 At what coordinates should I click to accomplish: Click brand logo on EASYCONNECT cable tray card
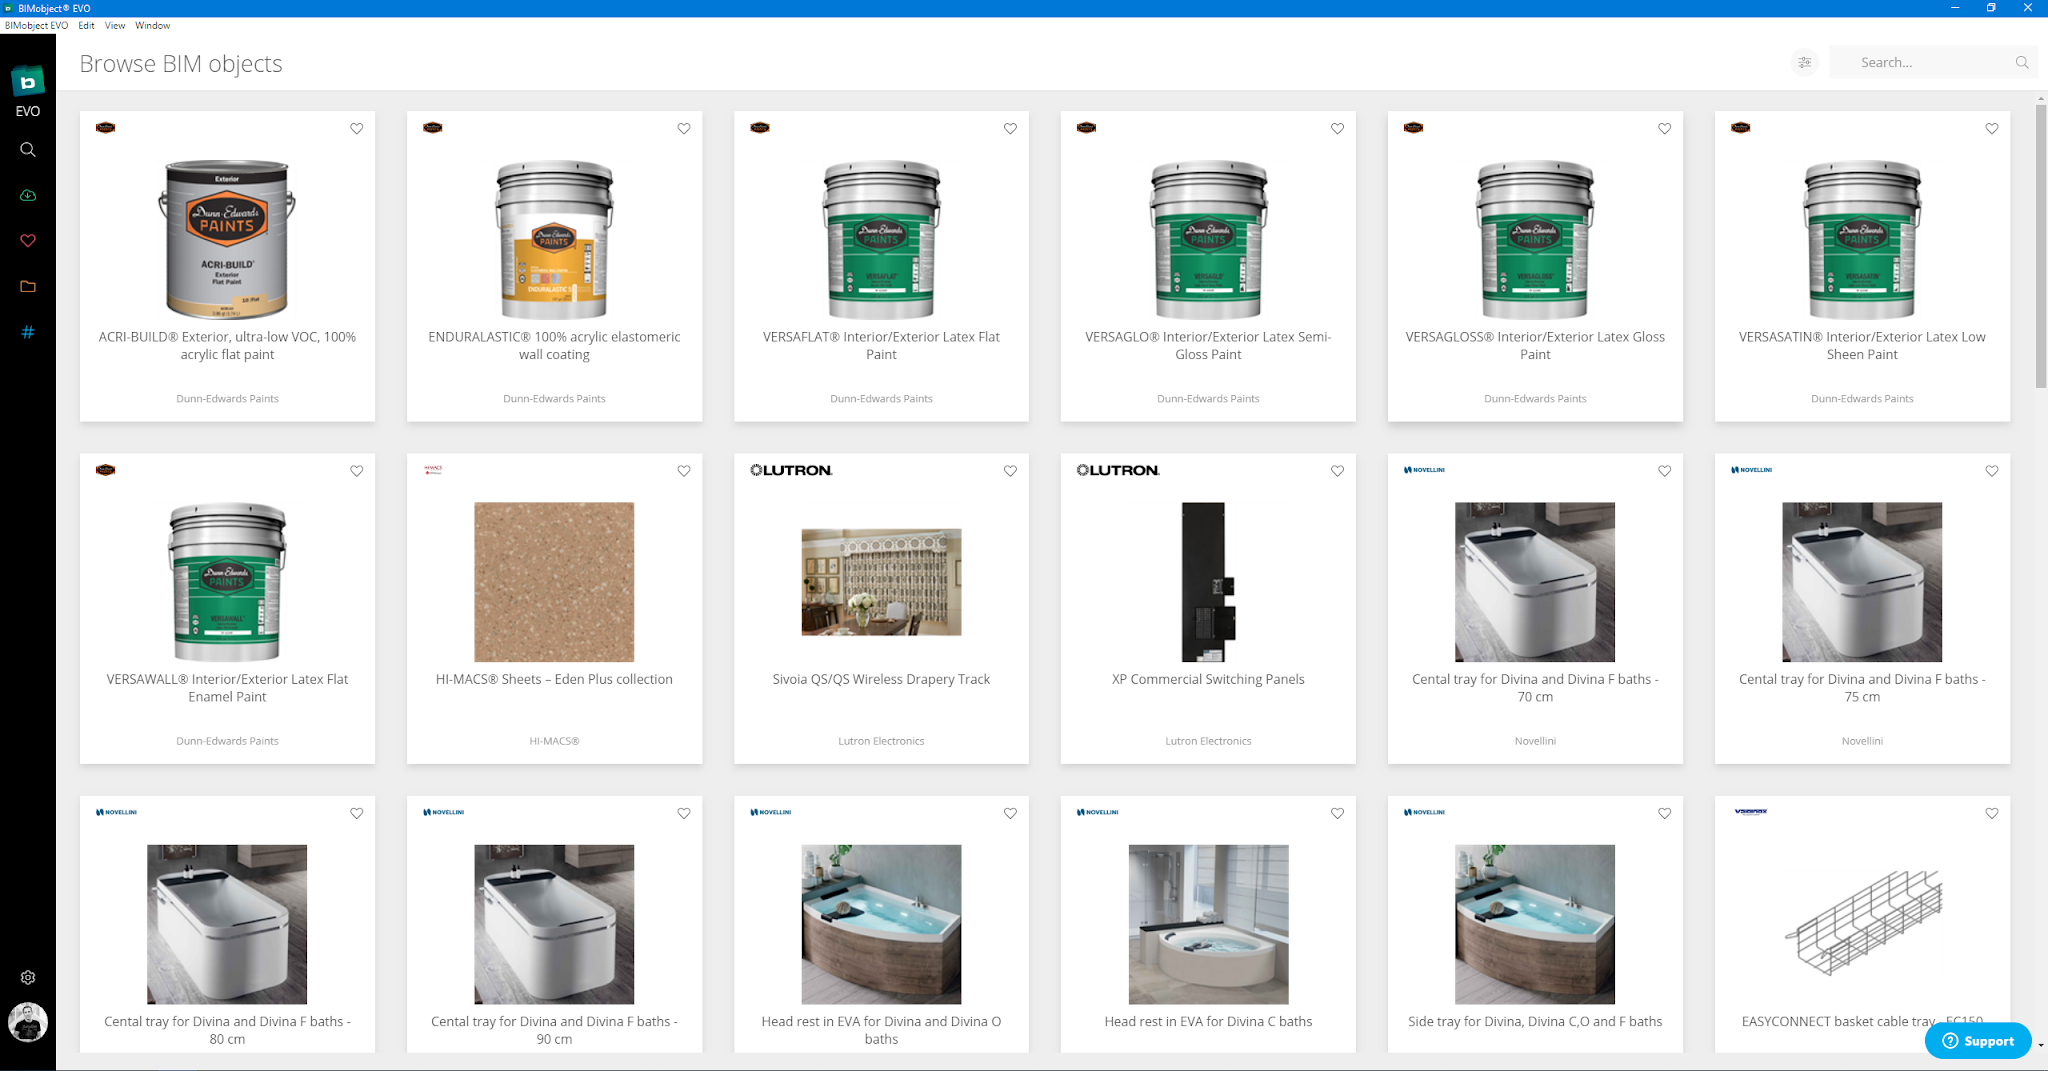(x=1751, y=812)
